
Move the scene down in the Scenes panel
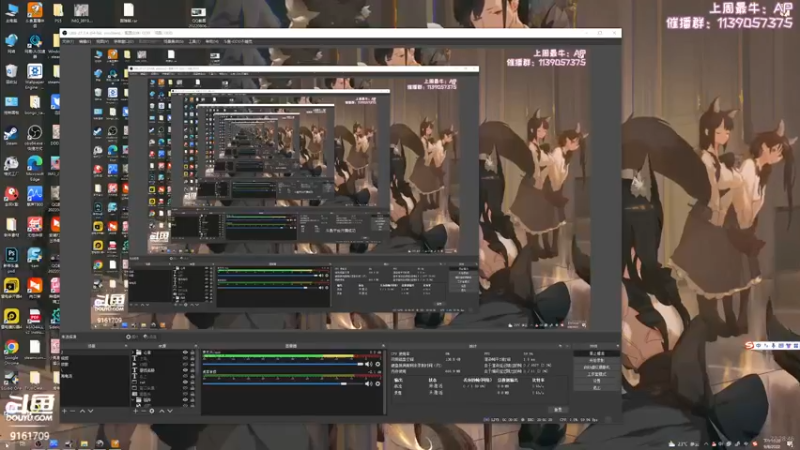click(x=91, y=411)
